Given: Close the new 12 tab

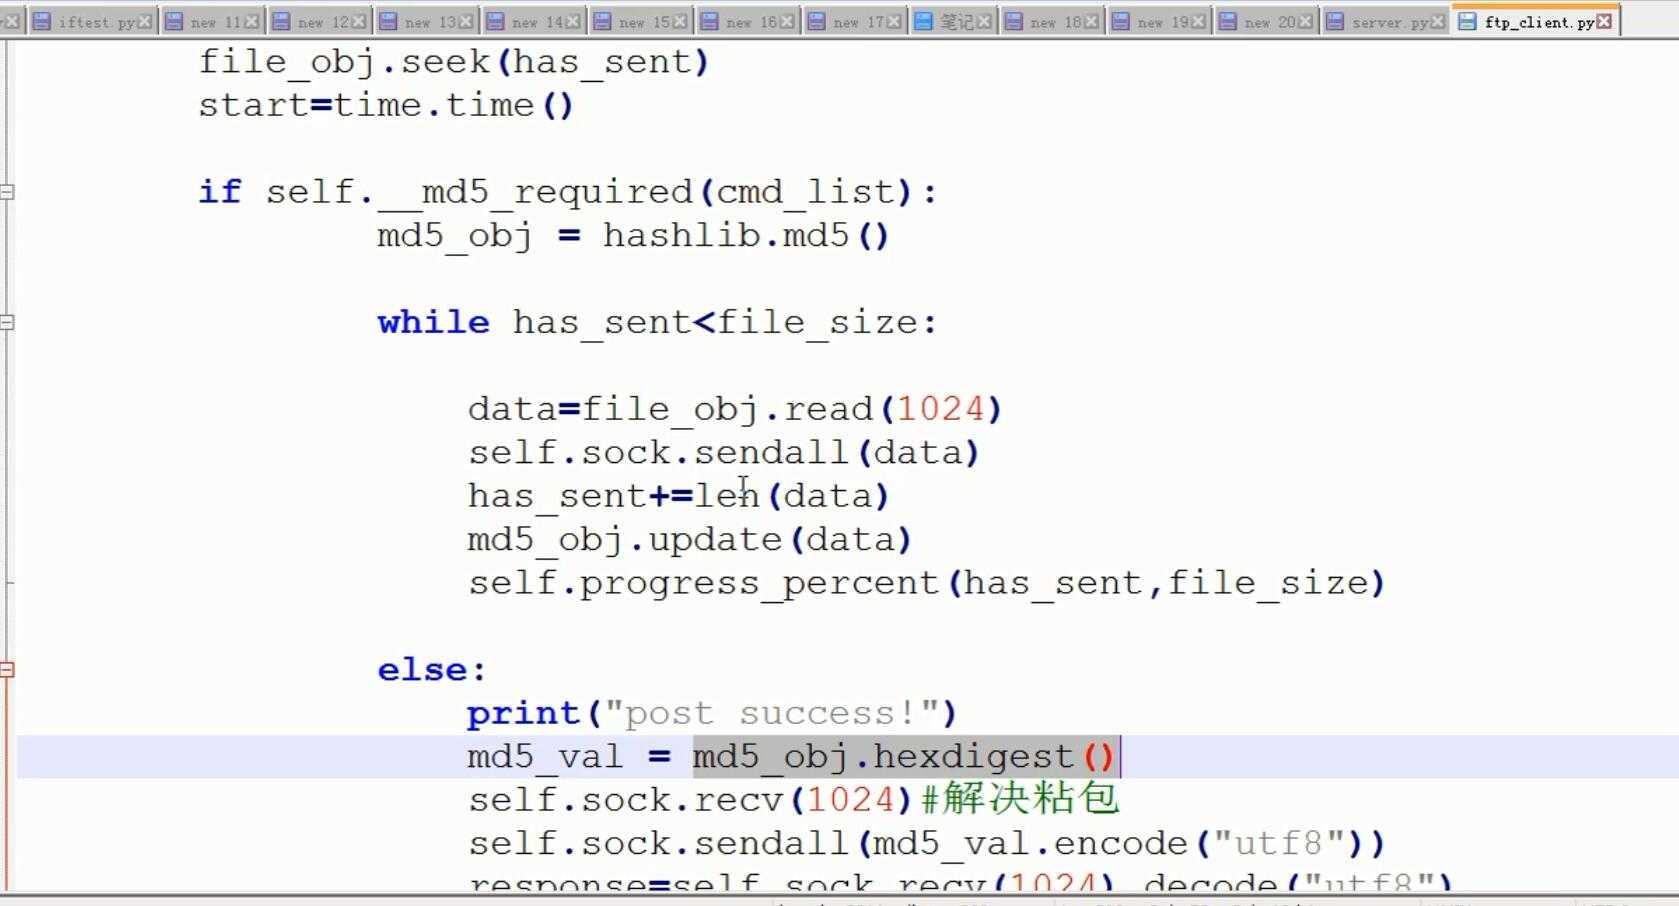Looking at the screenshot, I should (x=358, y=22).
